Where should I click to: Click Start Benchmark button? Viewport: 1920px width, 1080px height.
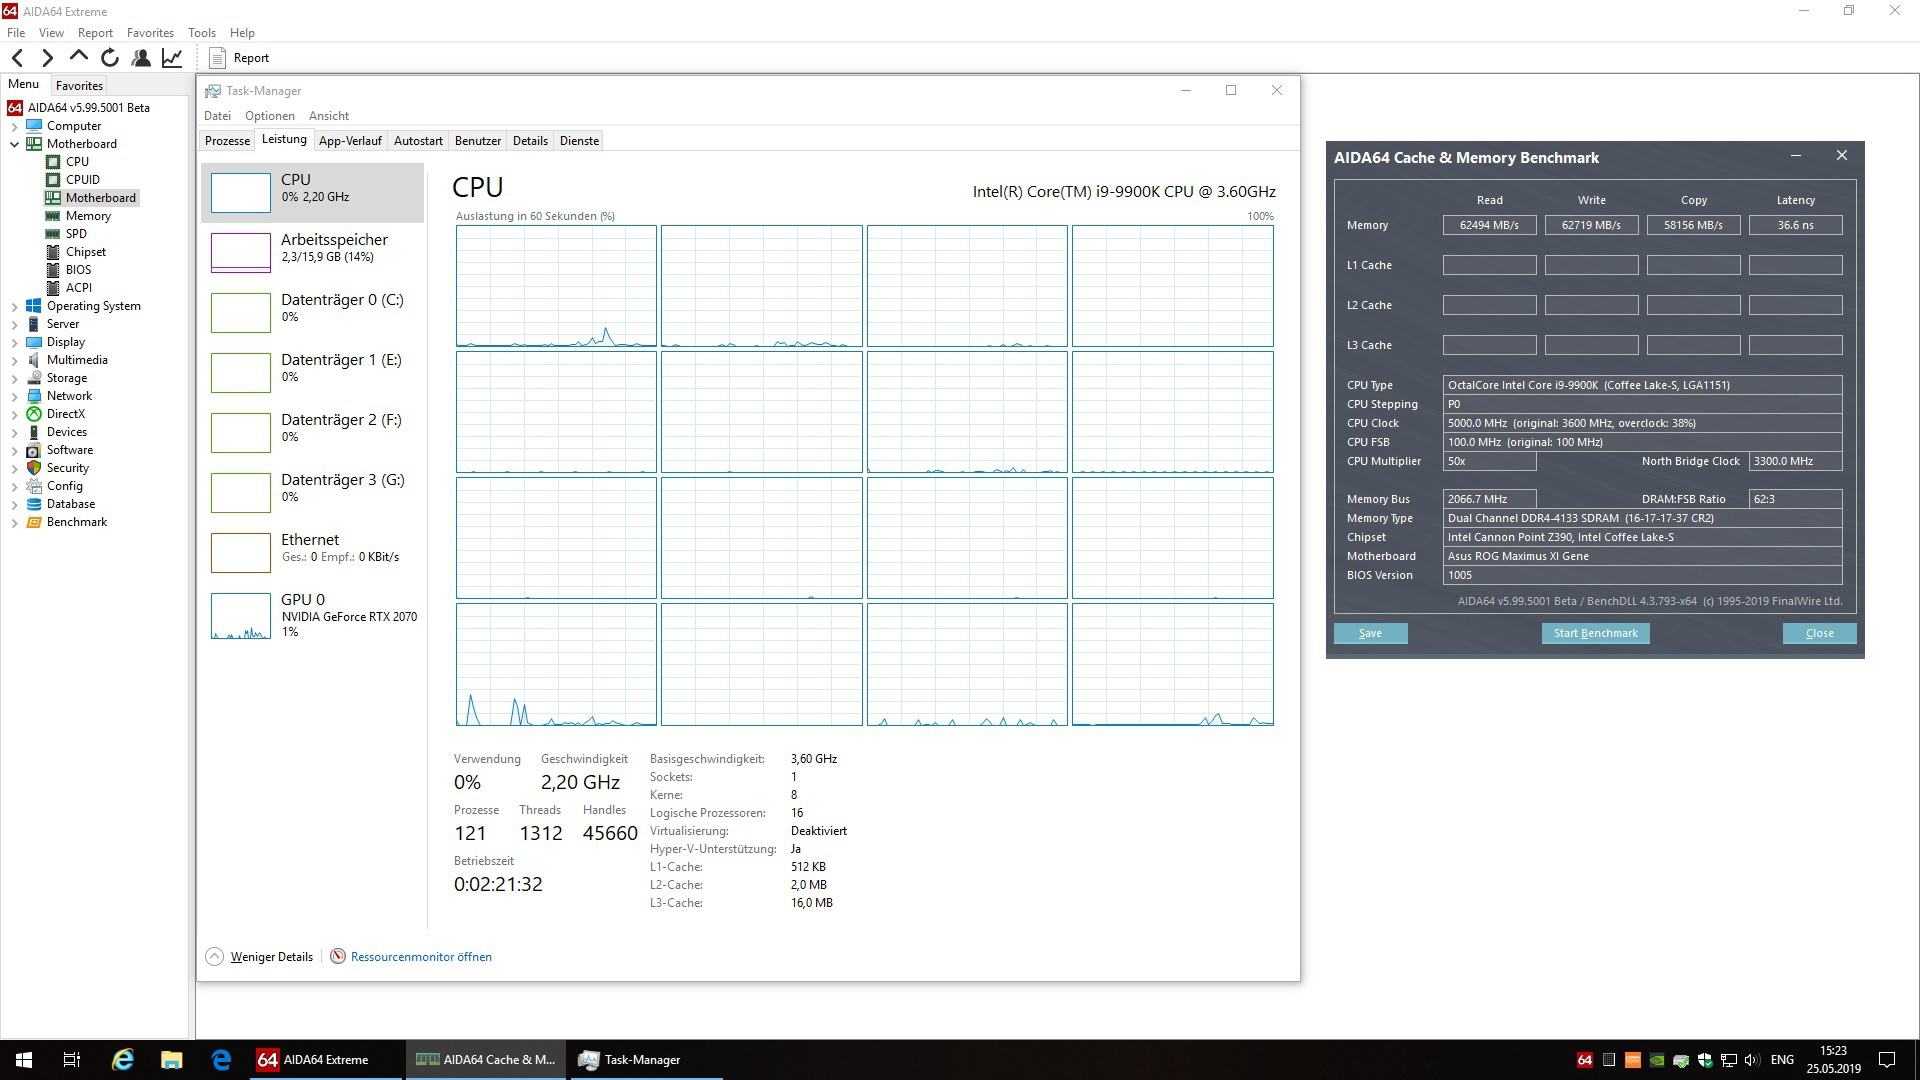[x=1595, y=633]
